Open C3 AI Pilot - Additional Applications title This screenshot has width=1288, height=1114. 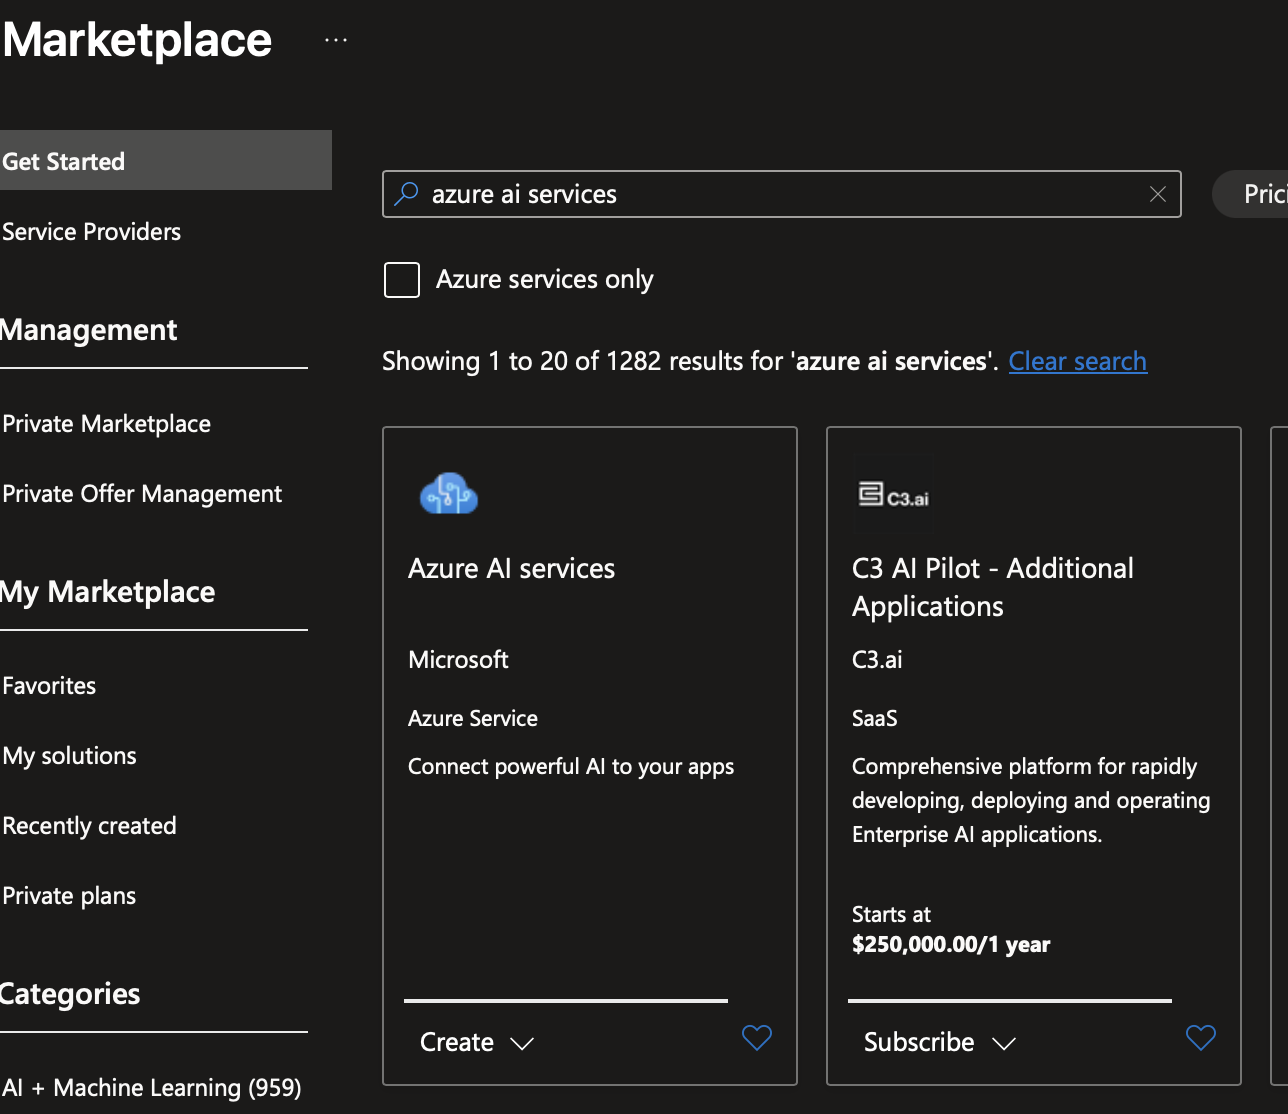[993, 587]
